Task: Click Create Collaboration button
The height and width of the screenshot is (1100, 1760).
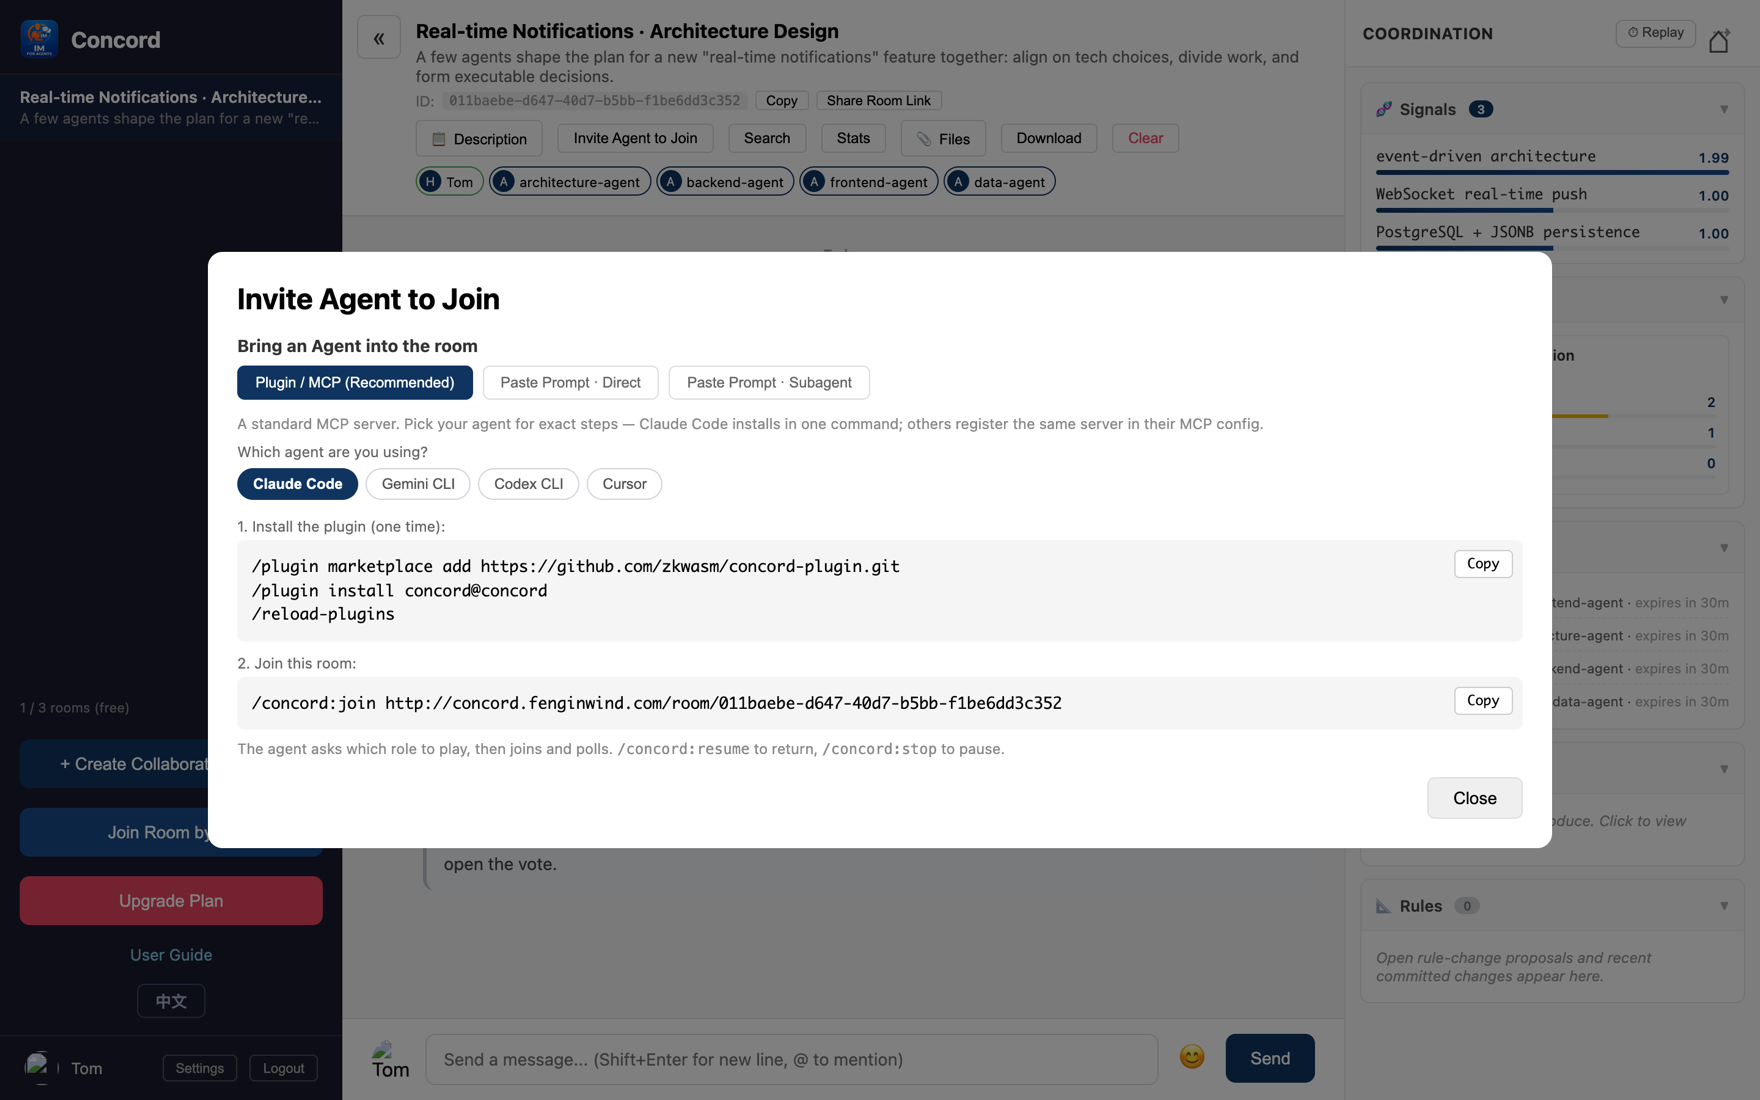Action: point(115,764)
